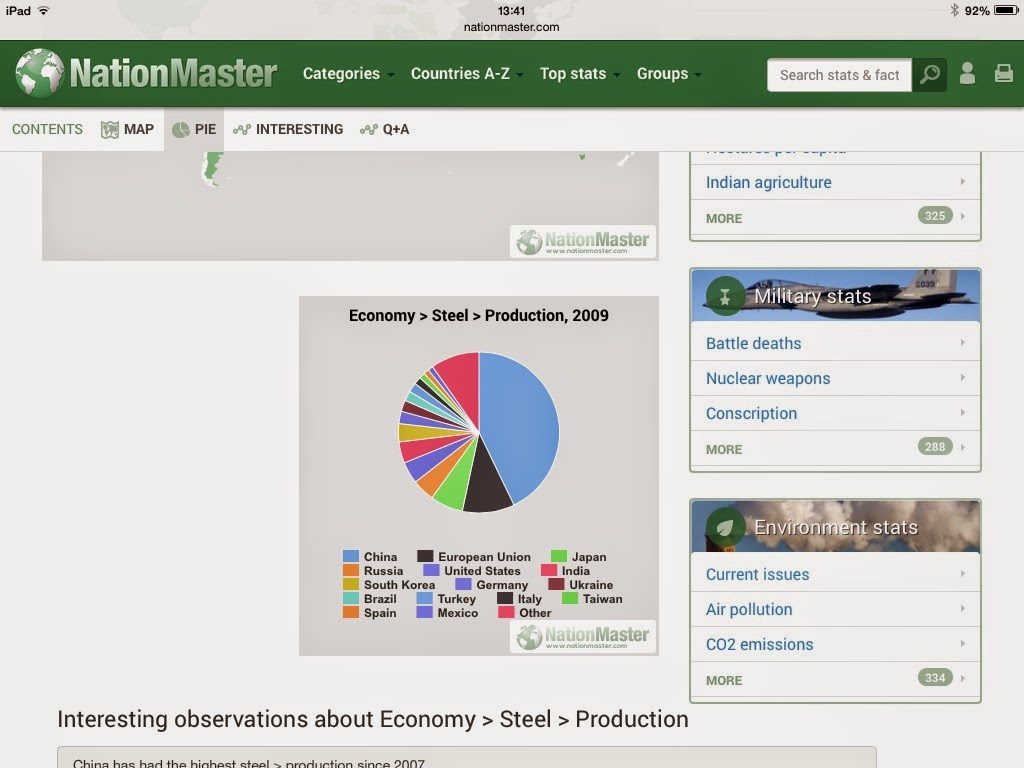Click the 'United States' legend label
Screen dimensions: 1024x768
click(482, 571)
